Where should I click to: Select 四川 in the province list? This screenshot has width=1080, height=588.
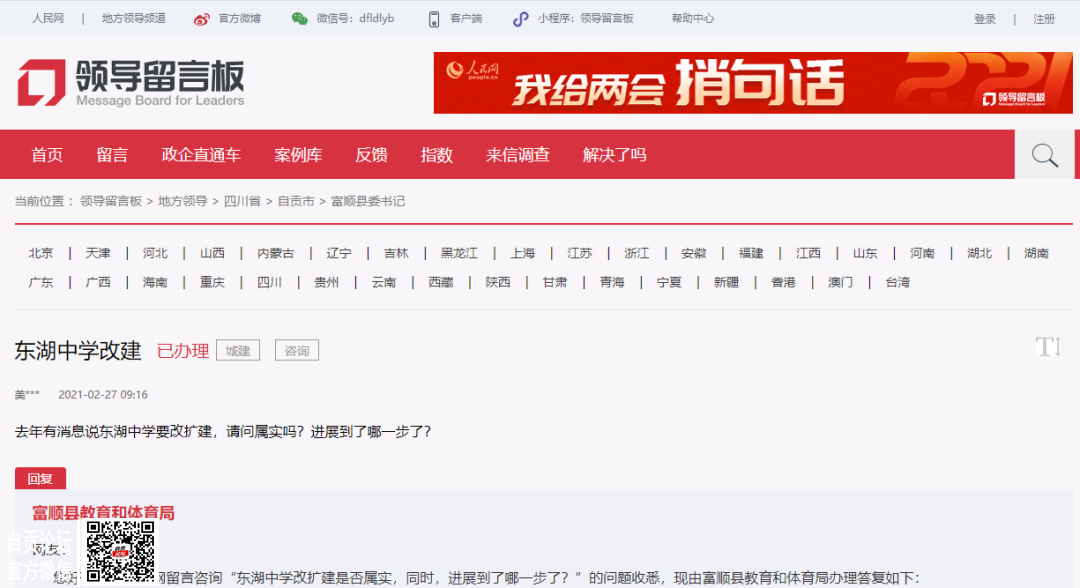[x=269, y=283]
